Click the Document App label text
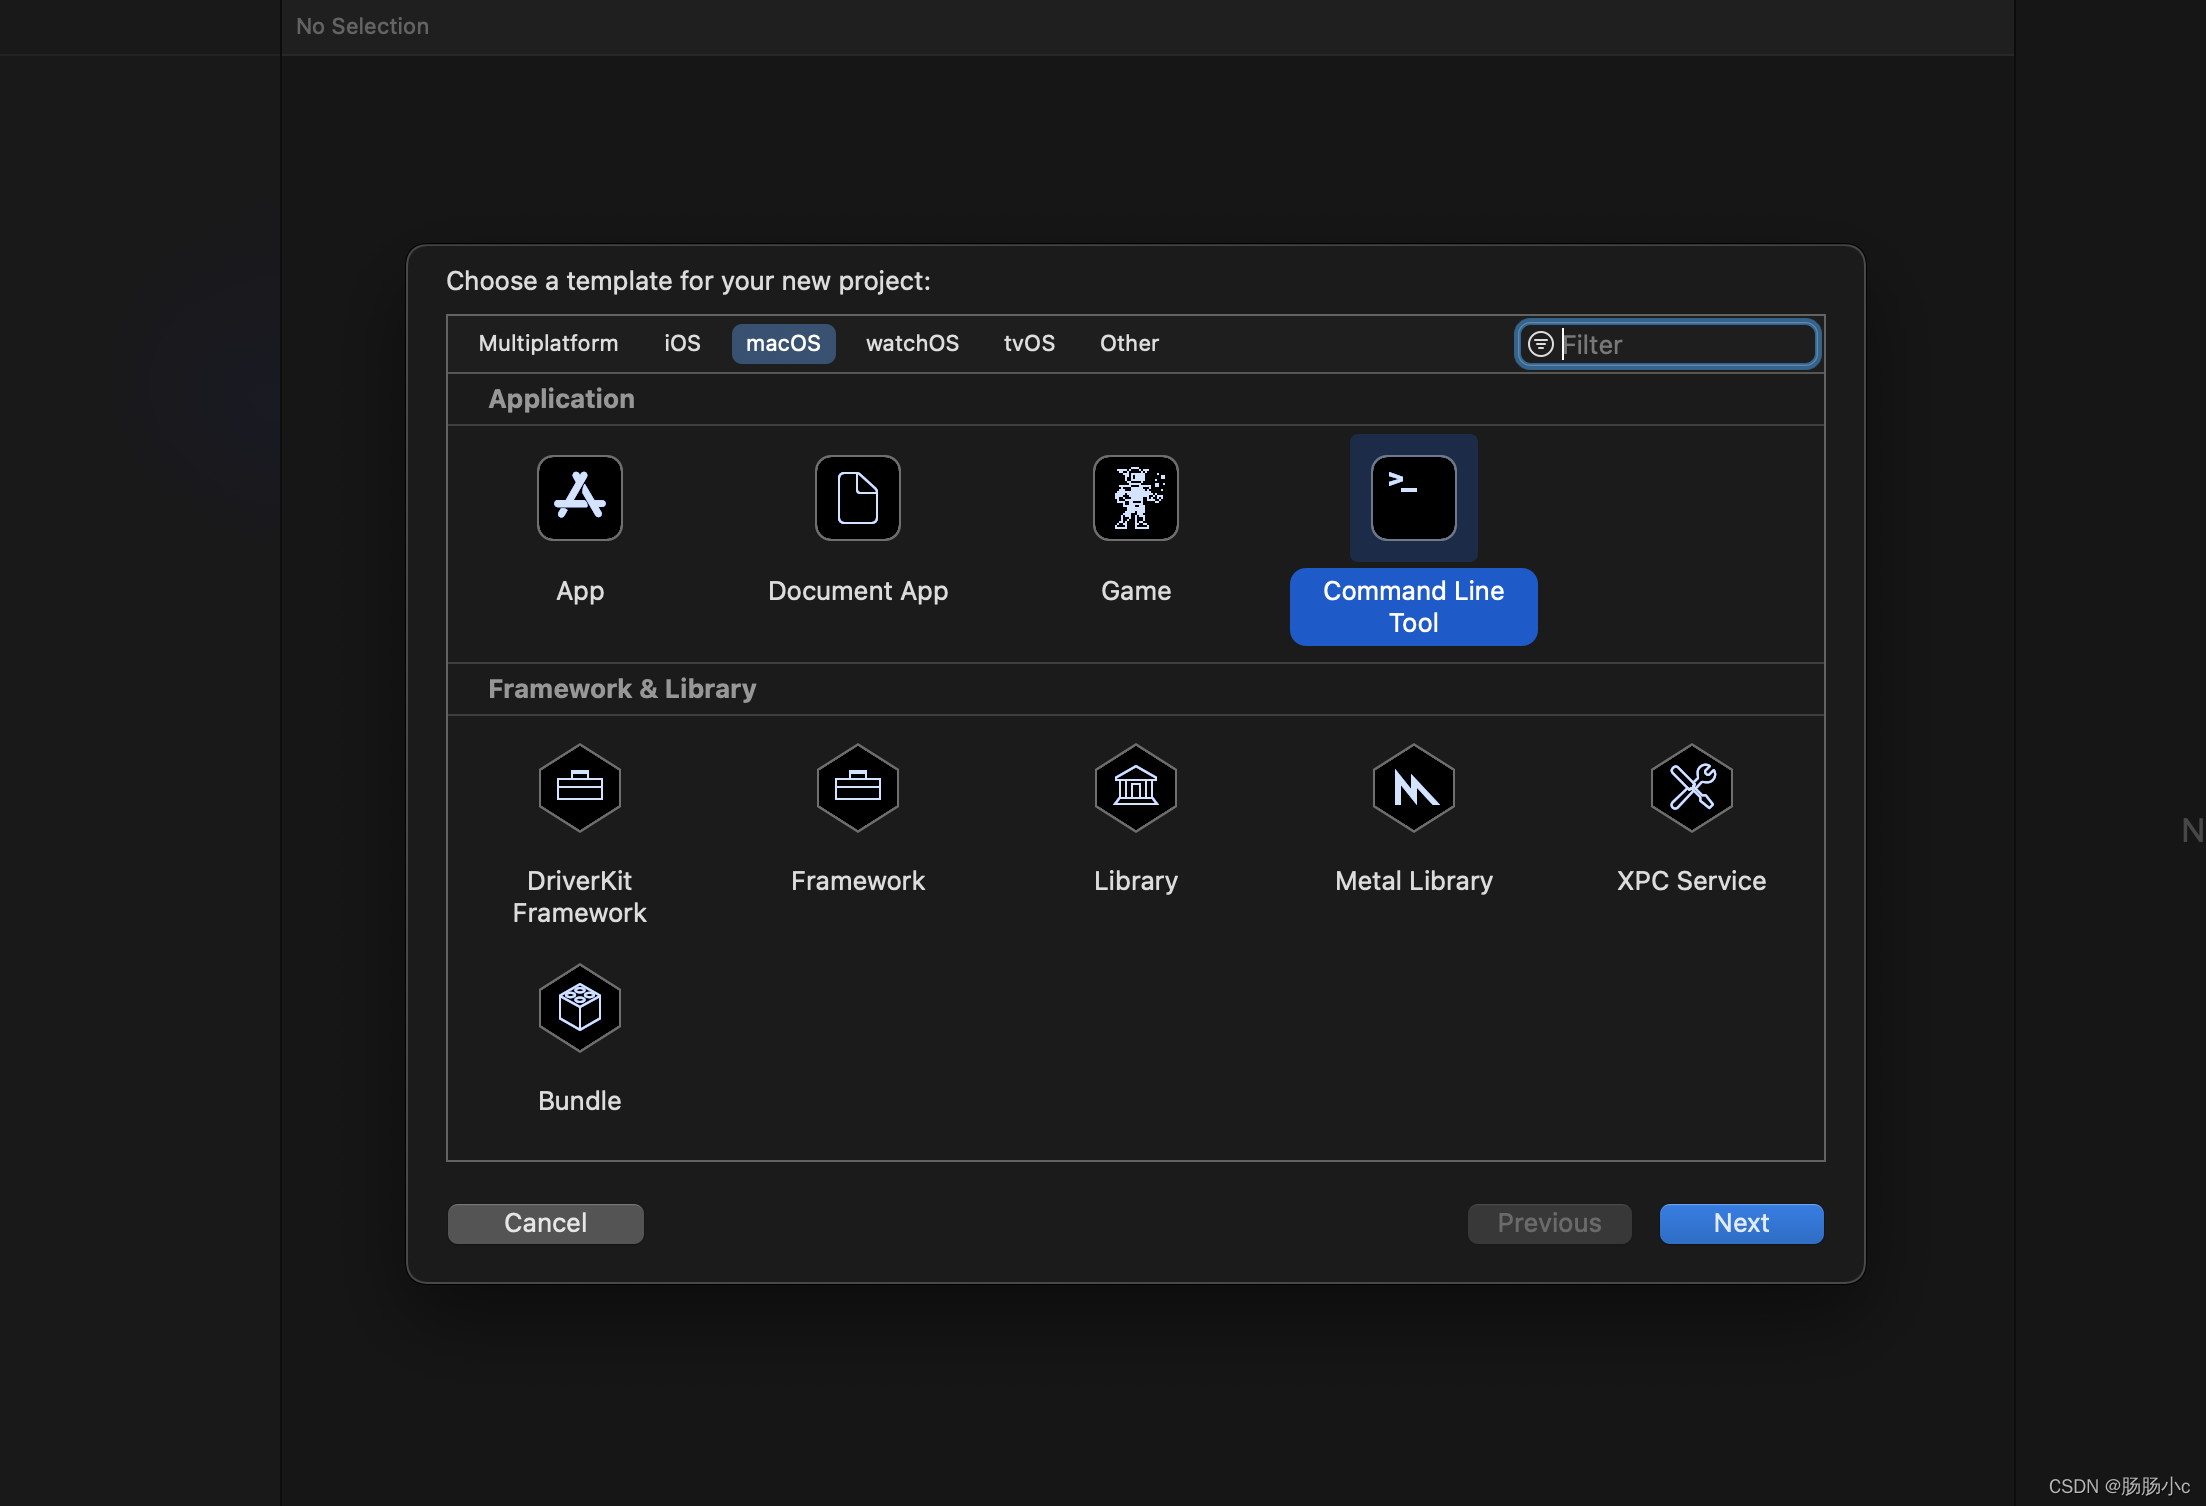The image size is (2206, 1506). tap(858, 591)
